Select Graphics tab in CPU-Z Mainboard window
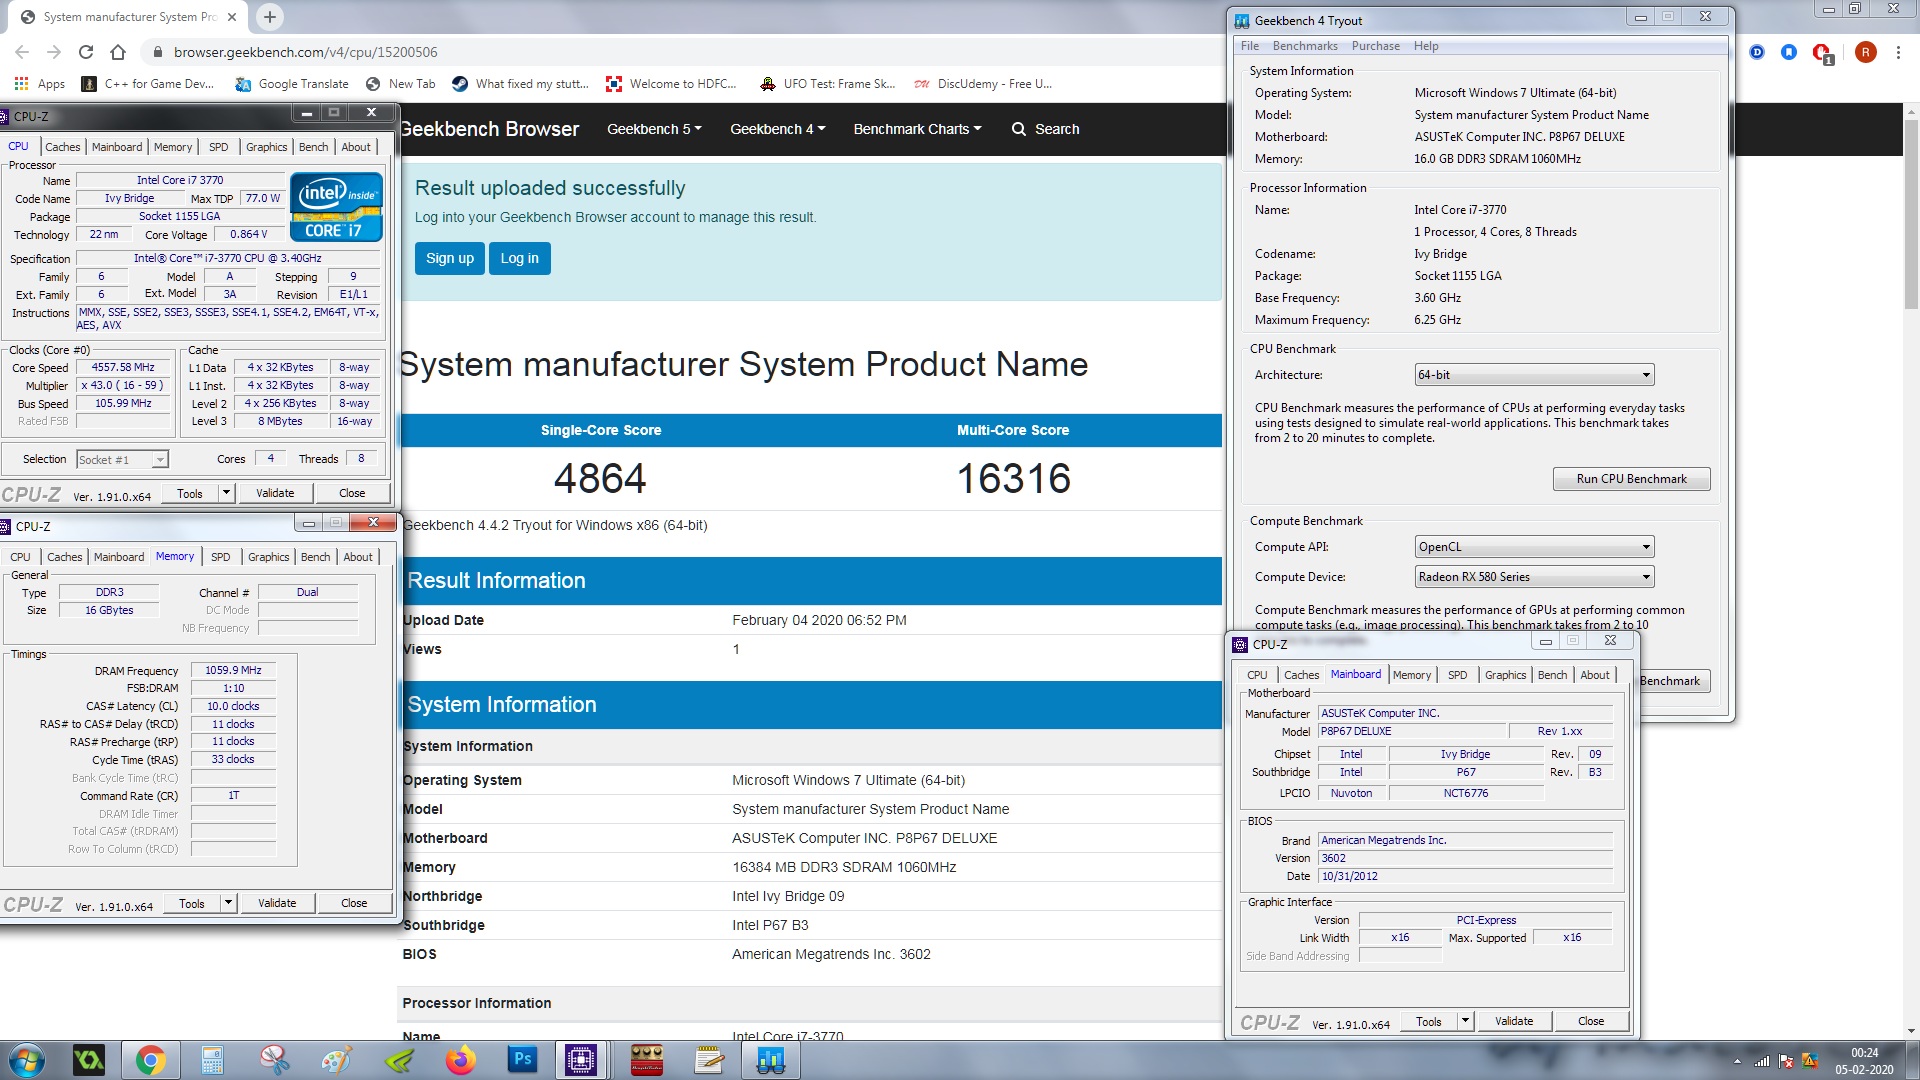Screen dimensions: 1920x1080 point(1505,675)
